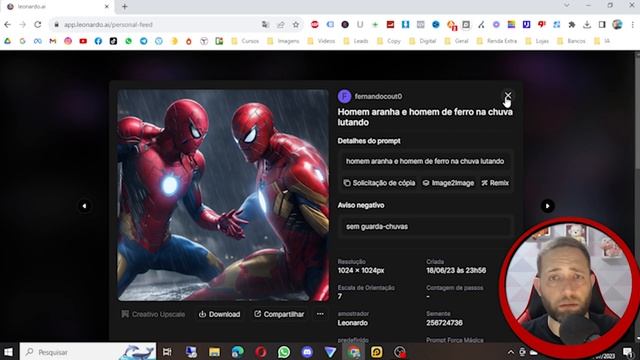Click the browser forward arrow

pyautogui.click(x=22, y=24)
